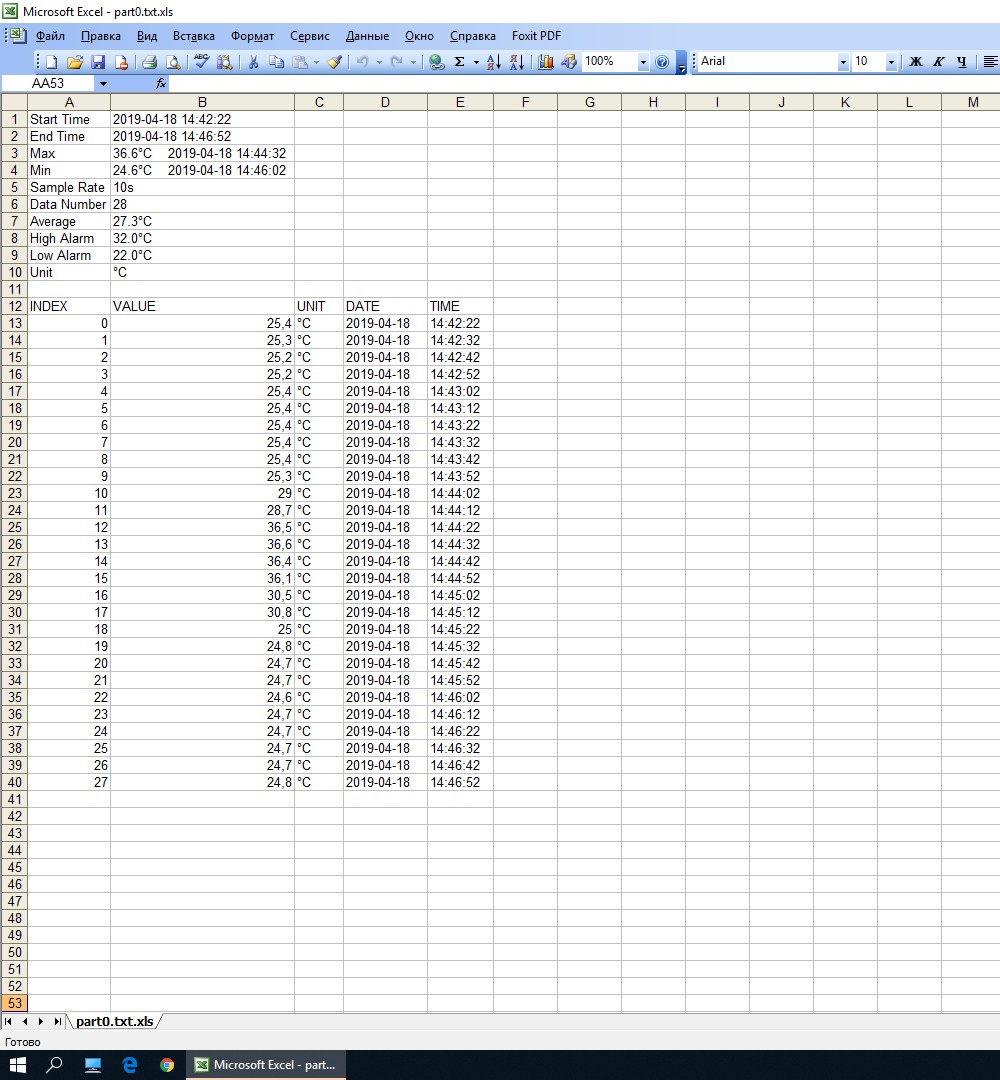The height and width of the screenshot is (1080, 1000).
Task: Open Excel Help question mark icon
Action: click(662, 62)
